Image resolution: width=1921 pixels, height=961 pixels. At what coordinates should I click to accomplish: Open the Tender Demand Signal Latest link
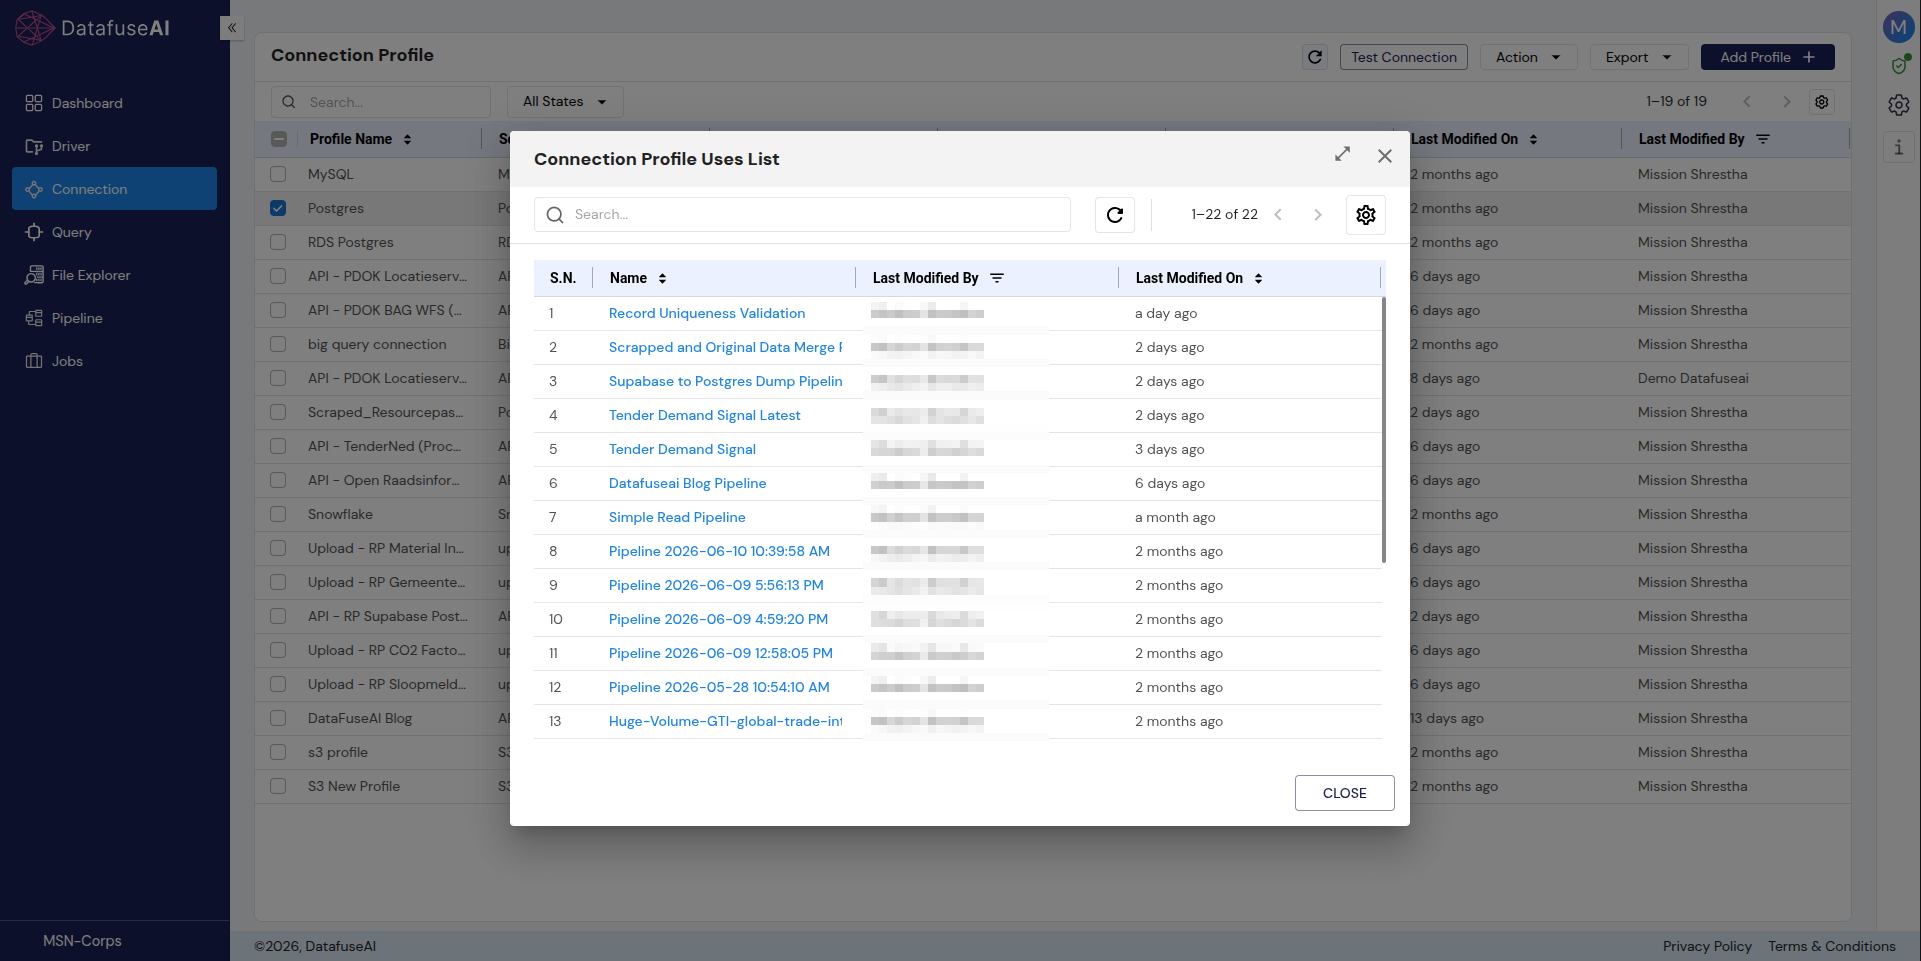coord(705,415)
